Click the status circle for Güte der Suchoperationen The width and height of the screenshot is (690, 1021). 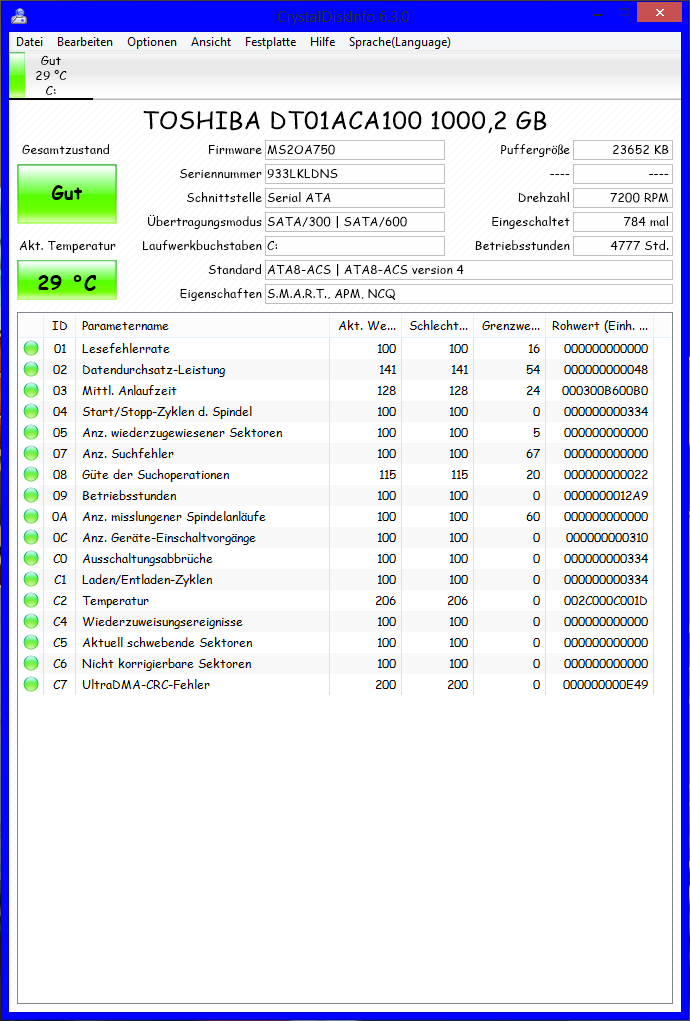coord(31,475)
